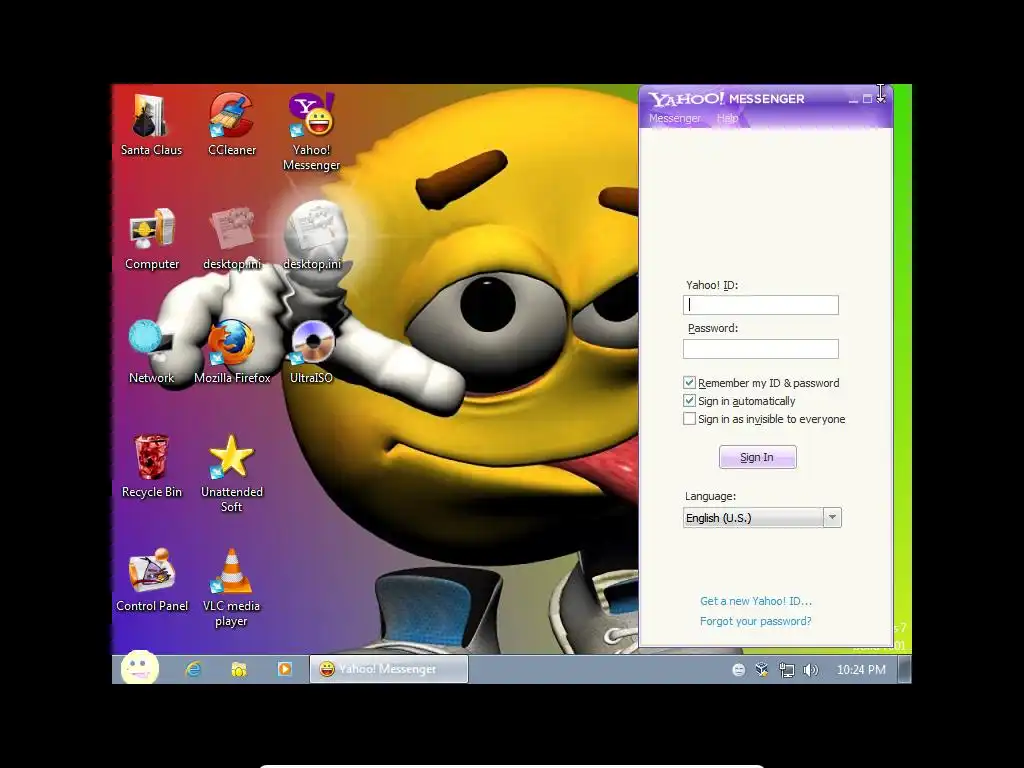Click the Yahoo Messenger smiley tray icon

(x=739, y=669)
